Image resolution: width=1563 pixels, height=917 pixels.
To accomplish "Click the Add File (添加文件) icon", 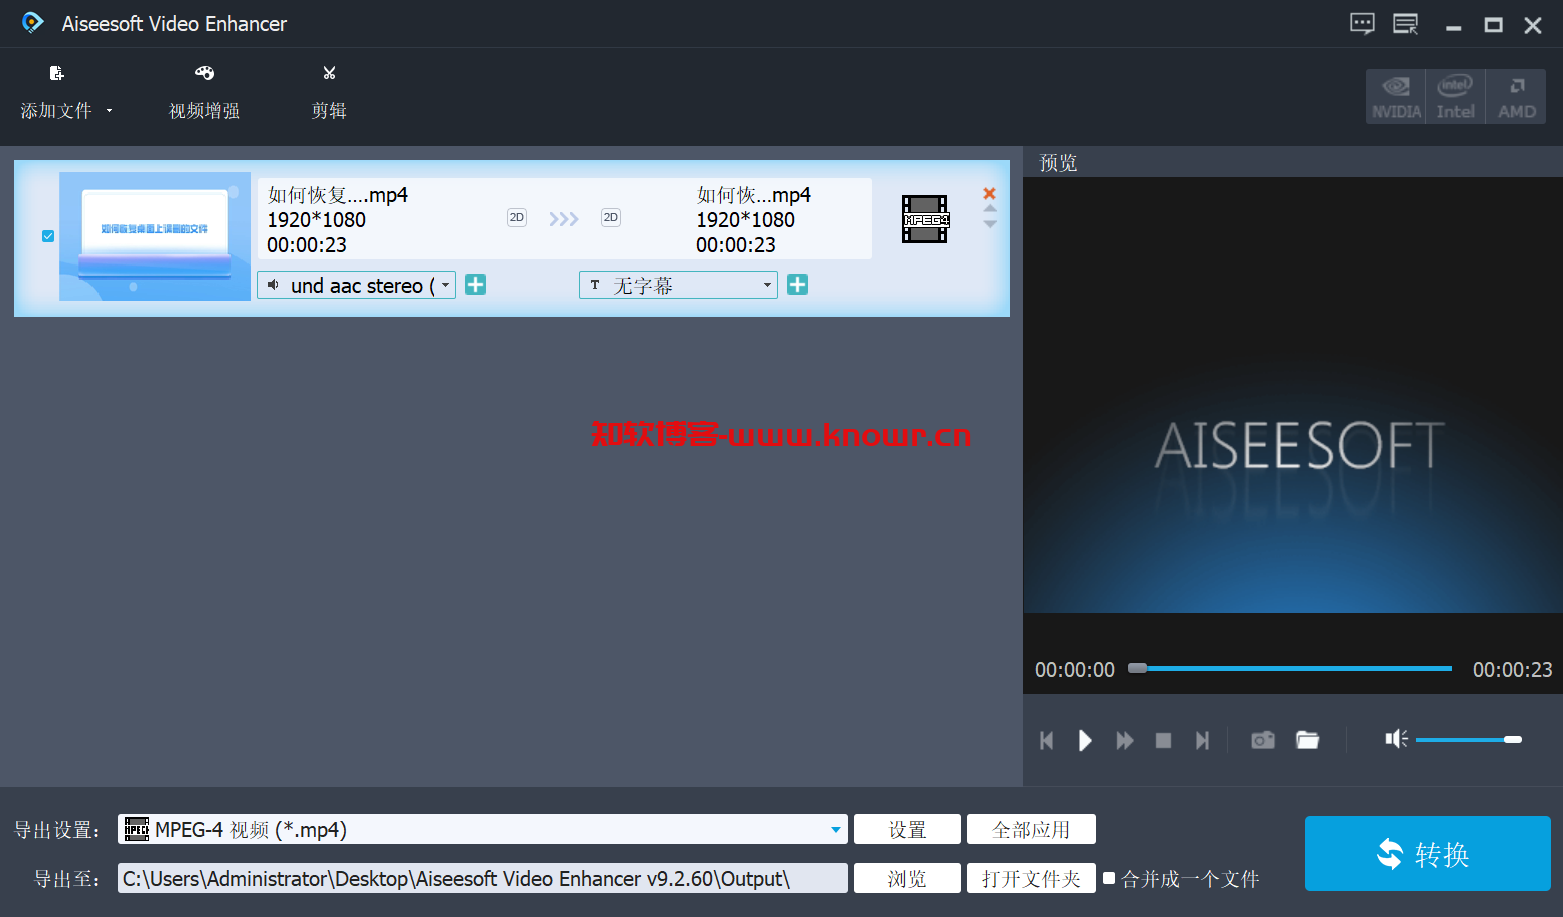I will 56,73.
